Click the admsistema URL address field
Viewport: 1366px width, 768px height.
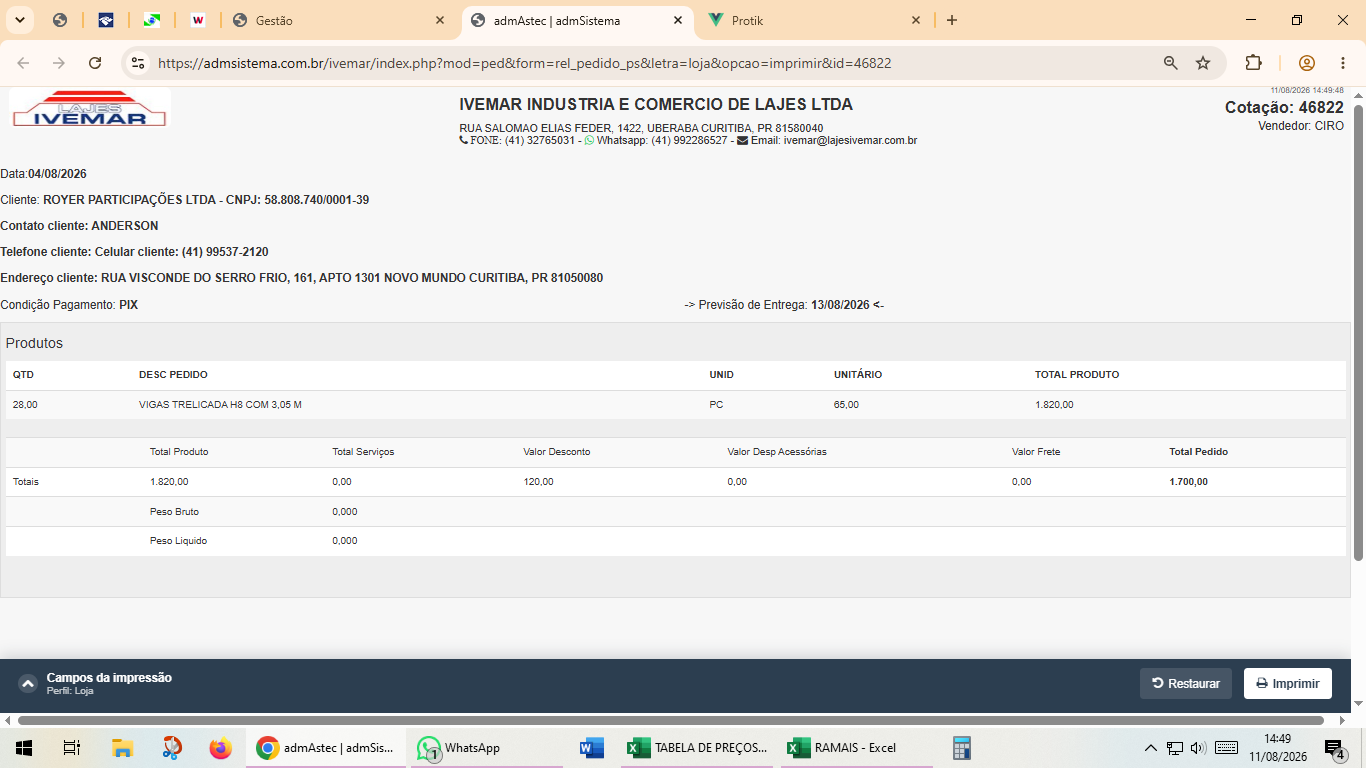pos(524,63)
